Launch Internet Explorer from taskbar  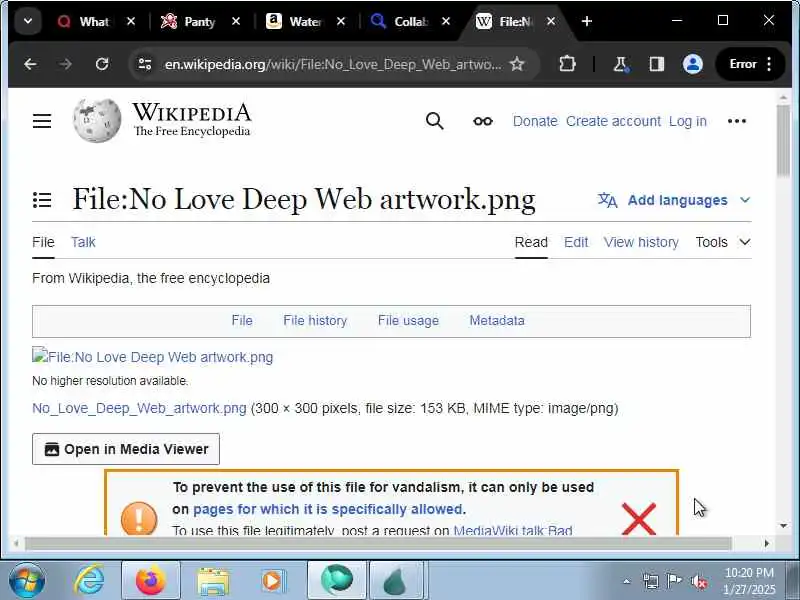coord(89,581)
